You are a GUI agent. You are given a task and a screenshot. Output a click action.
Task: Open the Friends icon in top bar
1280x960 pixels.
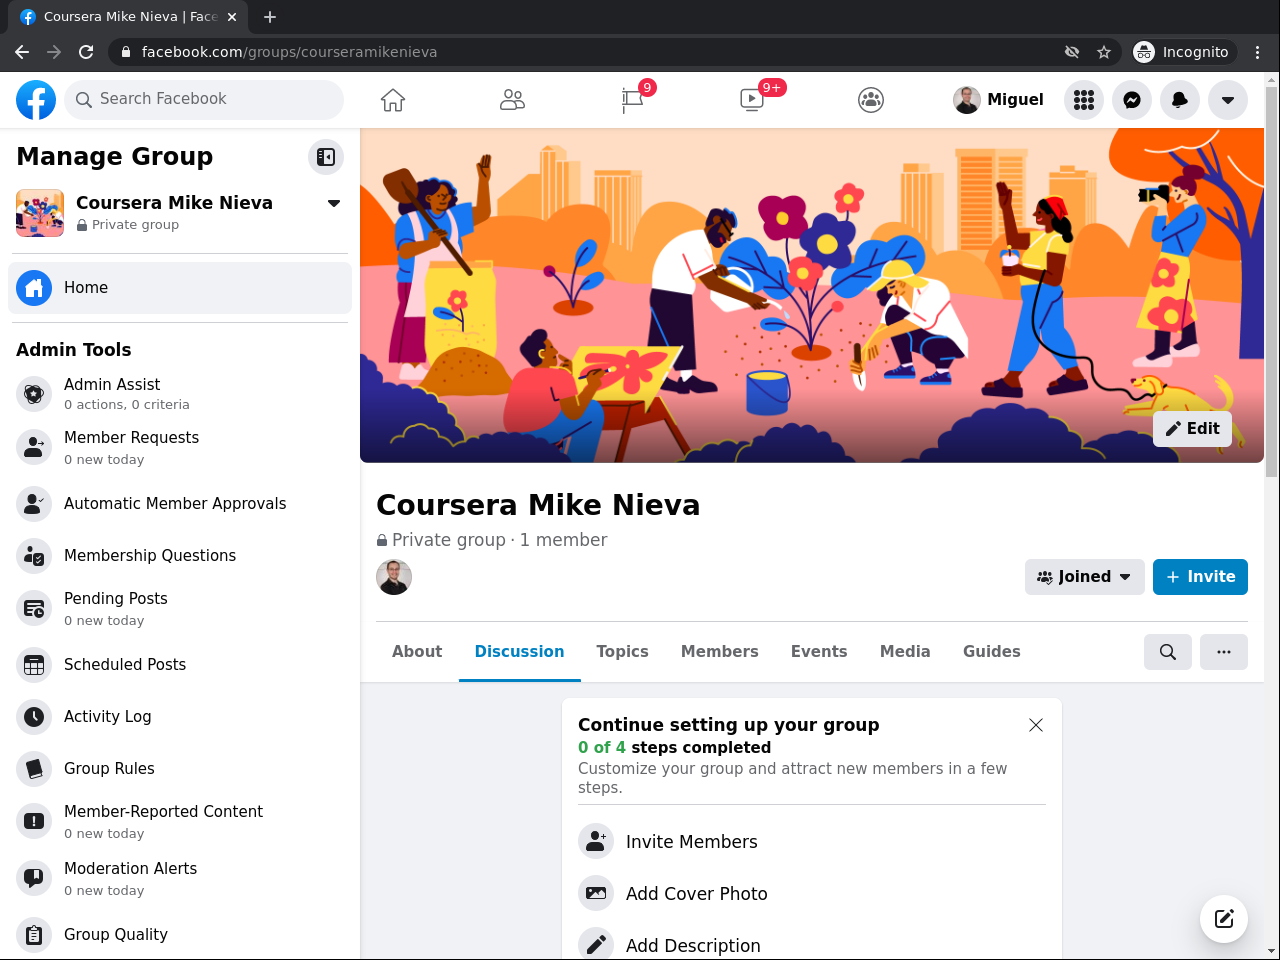(512, 100)
